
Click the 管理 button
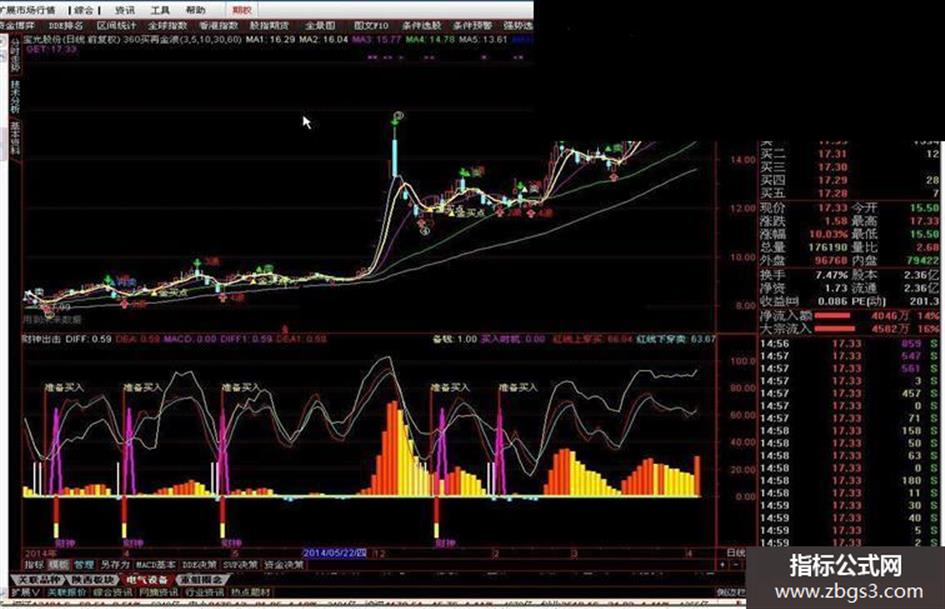pos(84,565)
